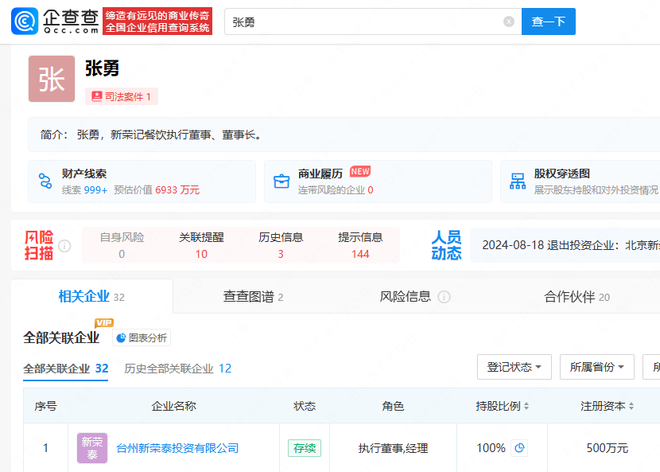The height and width of the screenshot is (472, 660).
Task: Click the 序号 column header
Action: [x=45, y=406]
